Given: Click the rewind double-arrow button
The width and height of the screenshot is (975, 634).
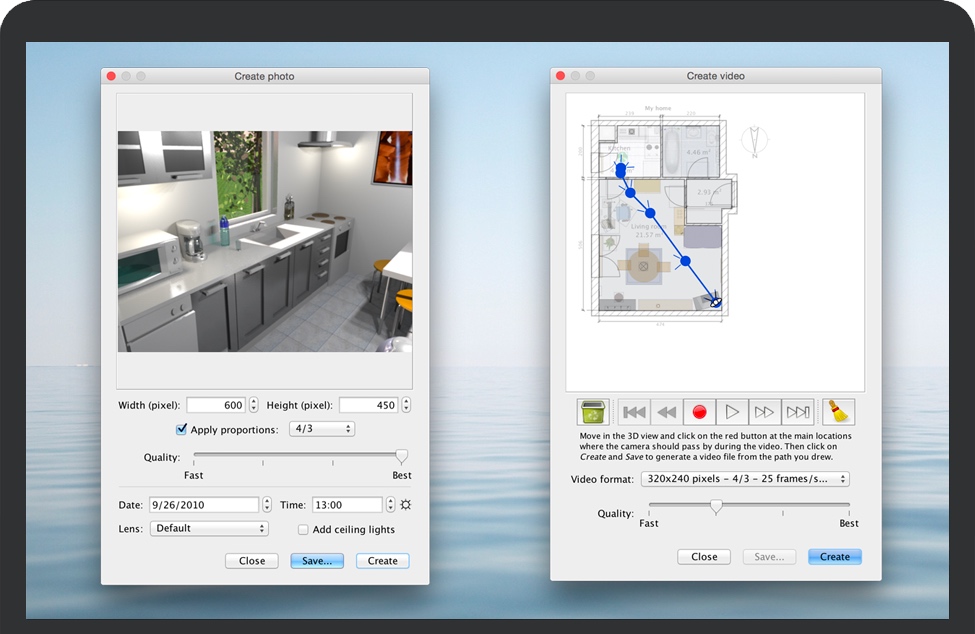Looking at the screenshot, I should click(x=666, y=412).
